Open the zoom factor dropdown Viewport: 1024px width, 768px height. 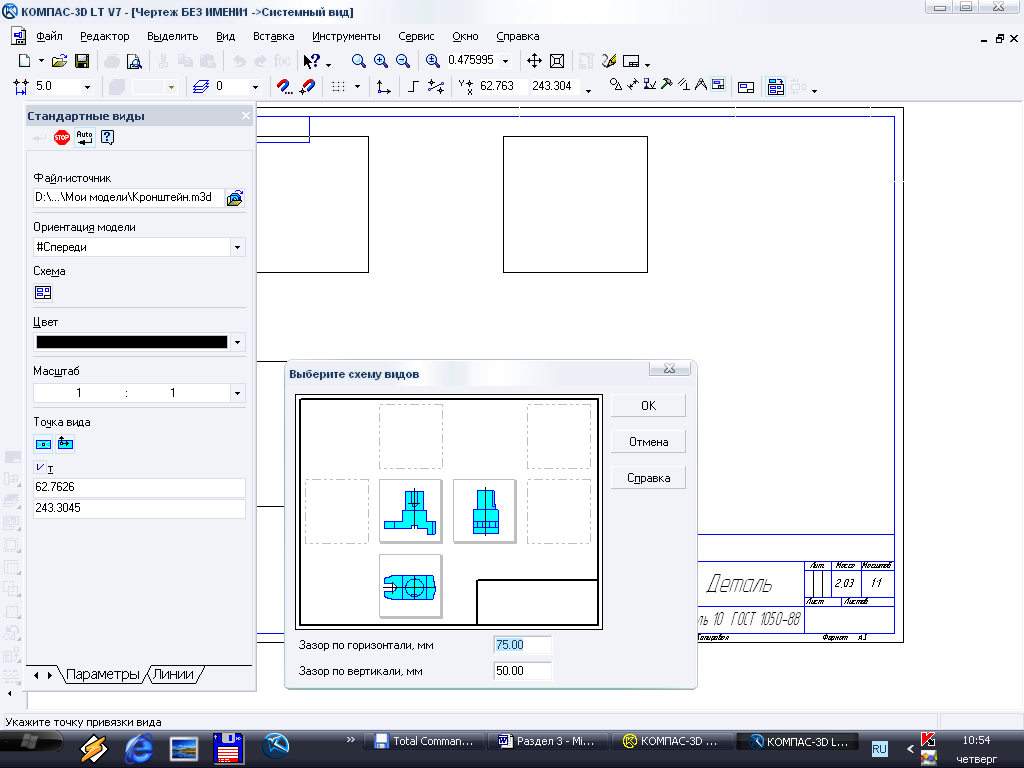pos(505,61)
